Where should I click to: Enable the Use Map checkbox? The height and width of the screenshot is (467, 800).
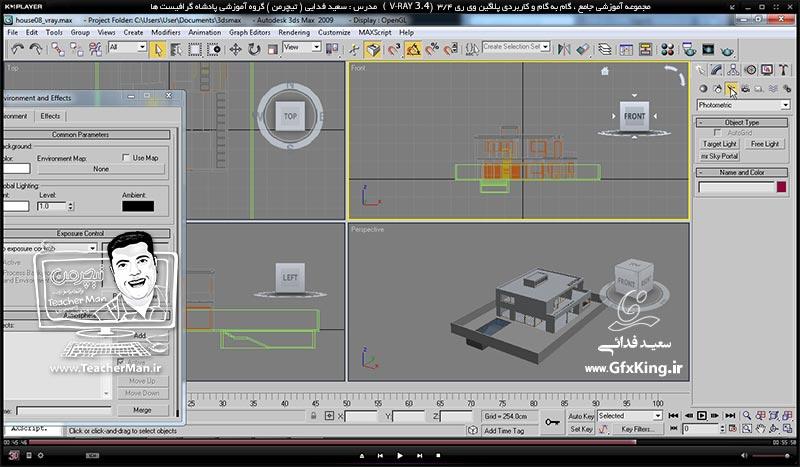pos(126,158)
